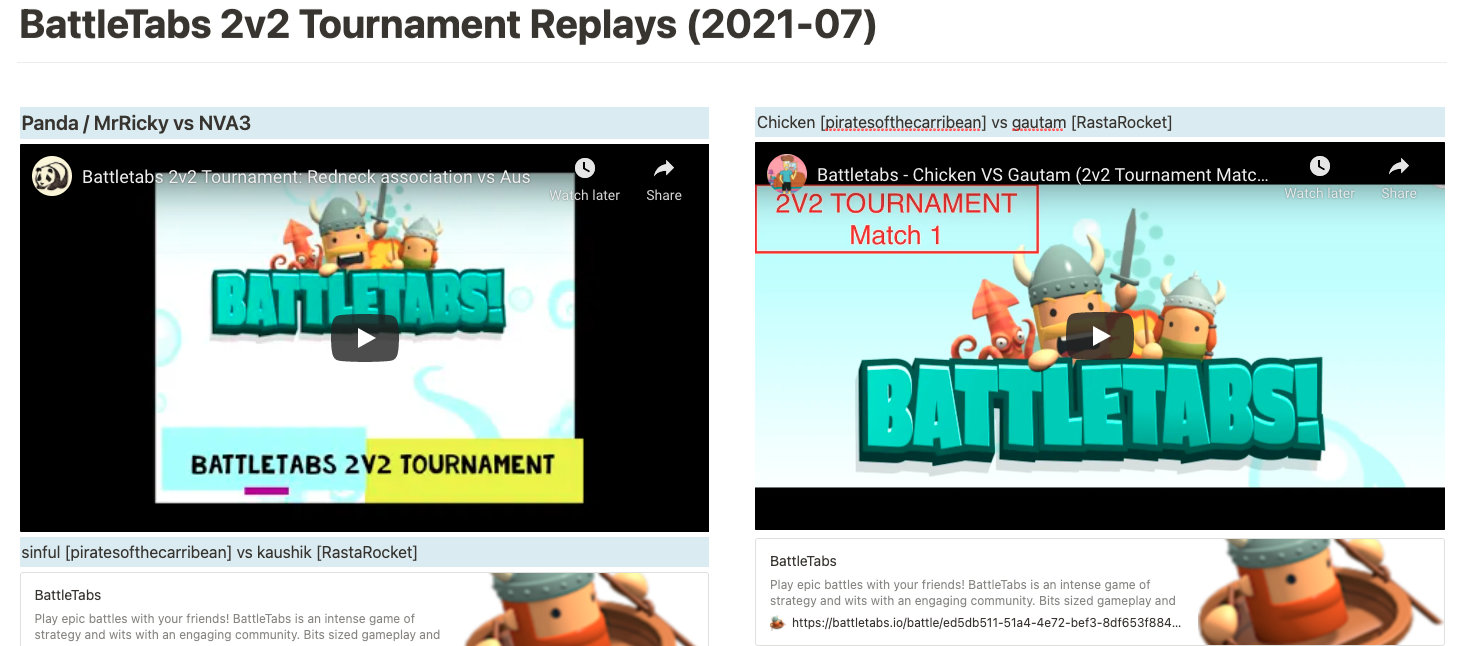Play the Chicken VS Gautam video
The width and height of the screenshot is (1464, 646).
[x=1100, y=336]
